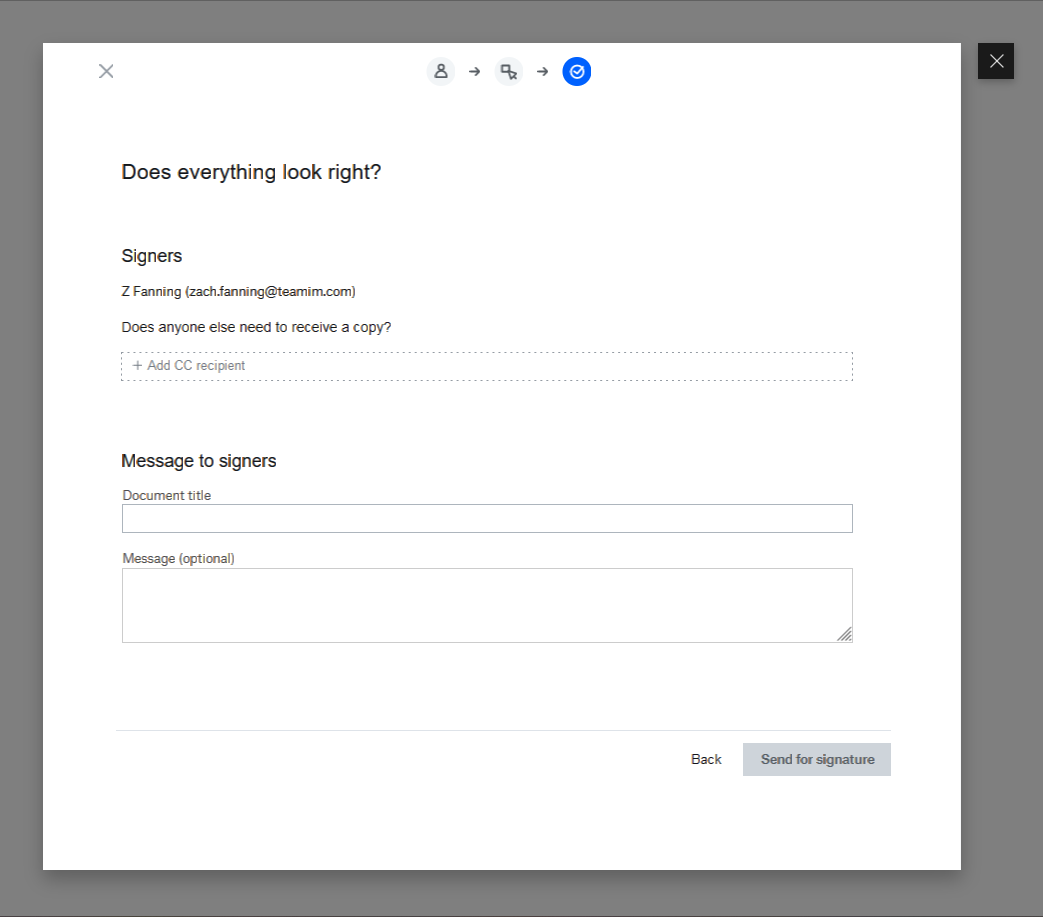This screenshot has height=917, width=1043.
Task: Go back with the Back button
Action: (x=706, y=759)
